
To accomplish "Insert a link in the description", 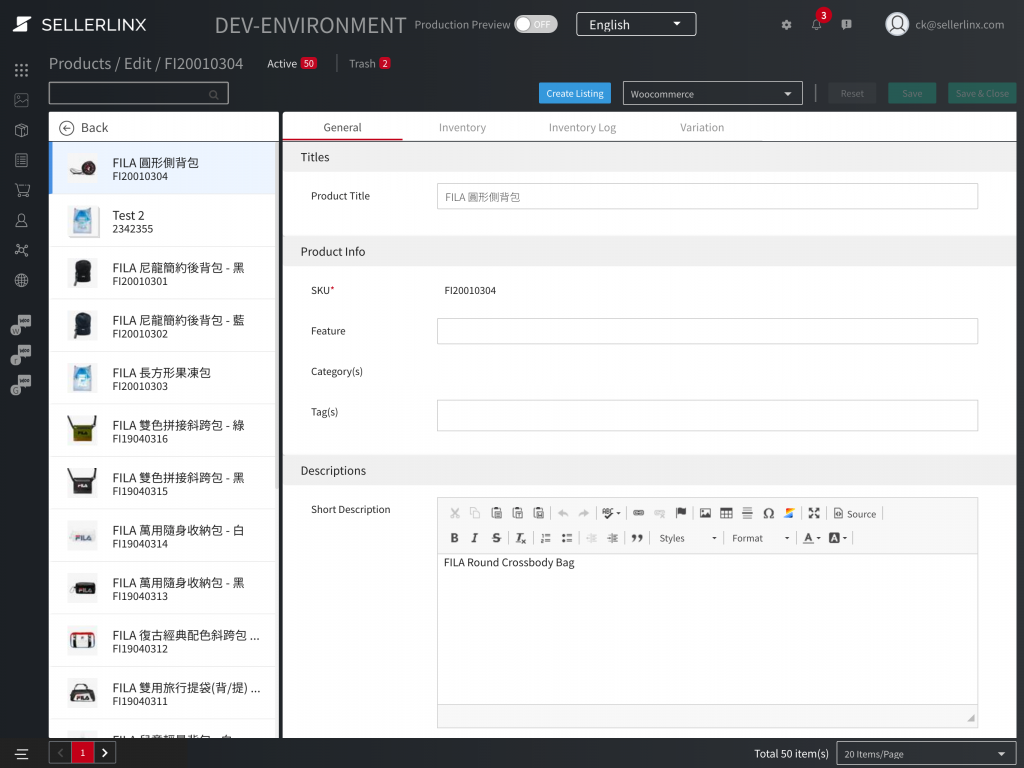I will pyautogui.click(x=639, y=513).
